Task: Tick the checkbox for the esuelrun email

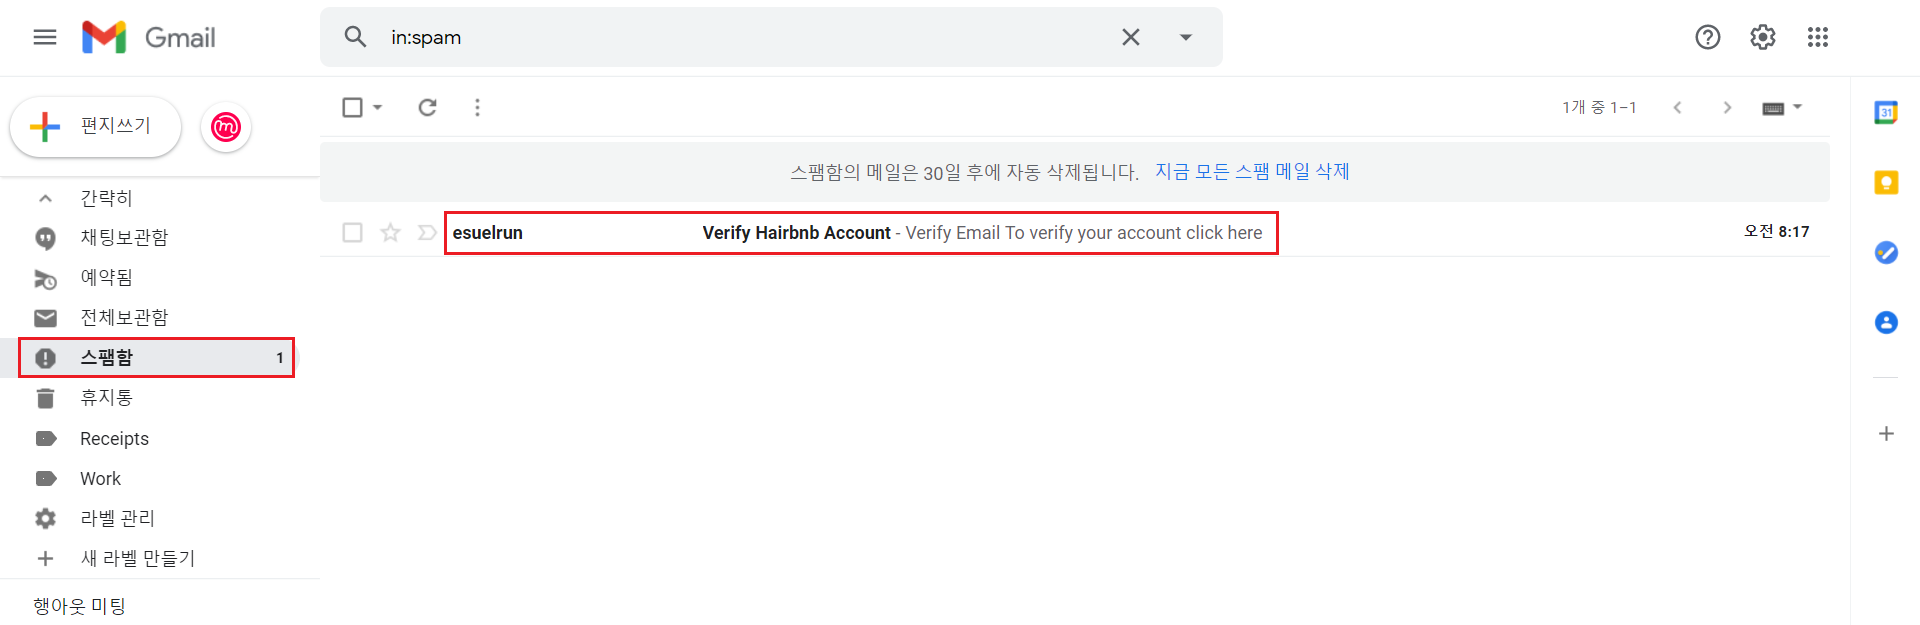Action: coord(352,232)
